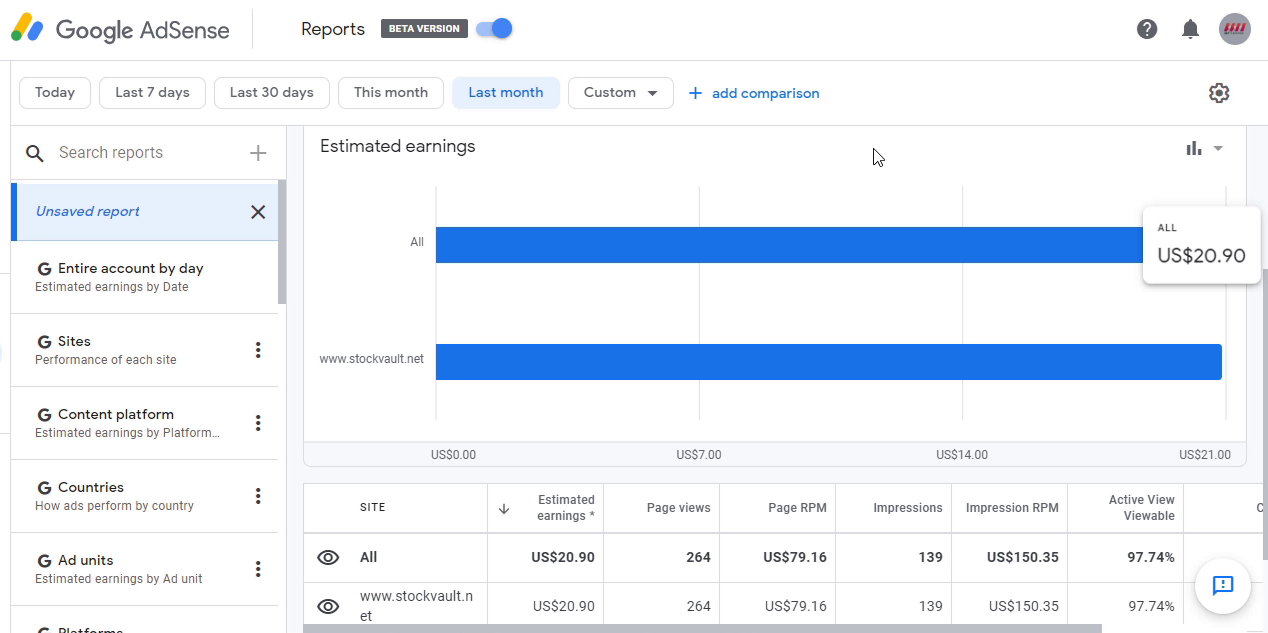Close the Unsaved report with X
This screenshot has width=1268, height=633.
pyautogui.click(x=258, y=212)
